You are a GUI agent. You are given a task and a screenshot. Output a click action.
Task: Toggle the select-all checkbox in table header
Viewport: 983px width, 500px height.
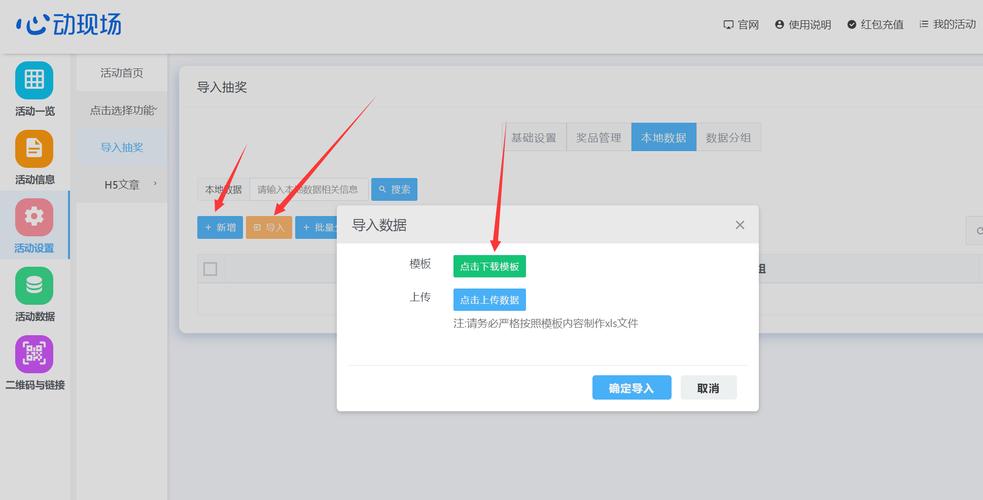210,268
